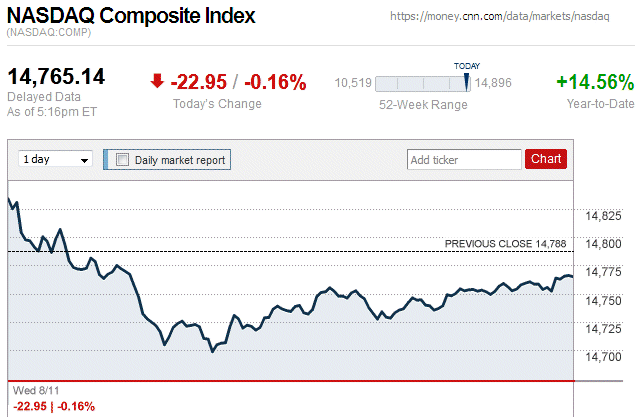This screenshot has width=640, height=420.
Task: Click the Add ticker input field
Action: point(464,160)
